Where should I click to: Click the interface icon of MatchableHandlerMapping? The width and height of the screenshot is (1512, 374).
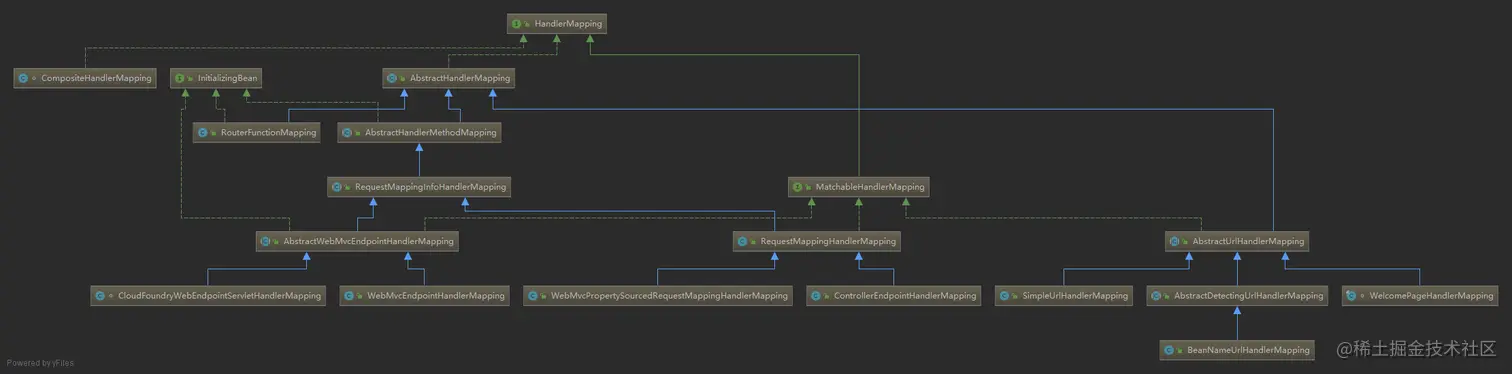tap(797, 187)
